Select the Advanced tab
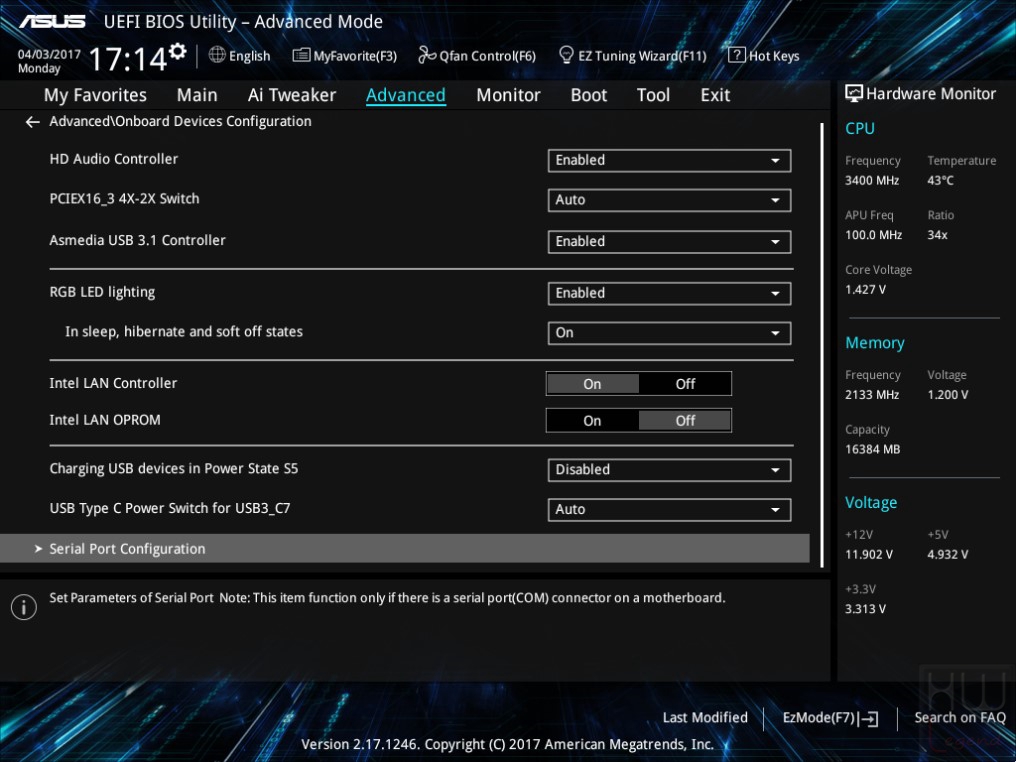 click(406, 95)
